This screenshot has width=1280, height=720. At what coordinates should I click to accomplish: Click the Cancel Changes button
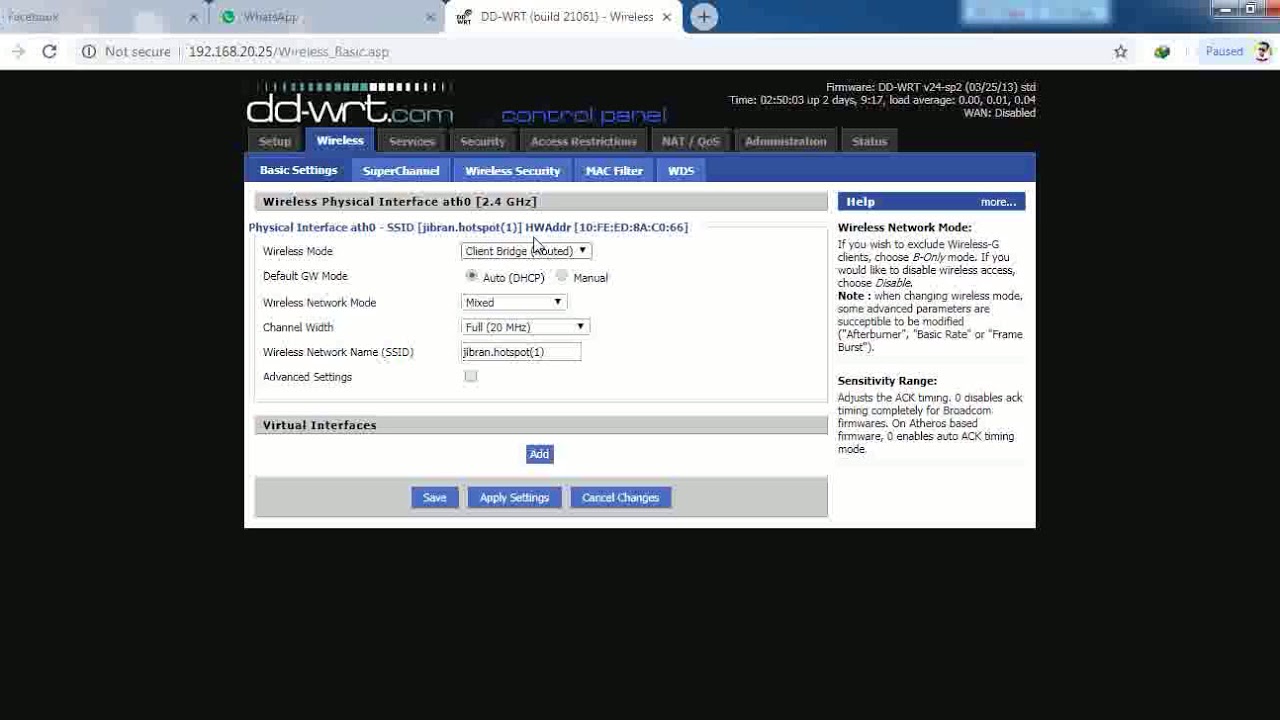coord(620,498)
